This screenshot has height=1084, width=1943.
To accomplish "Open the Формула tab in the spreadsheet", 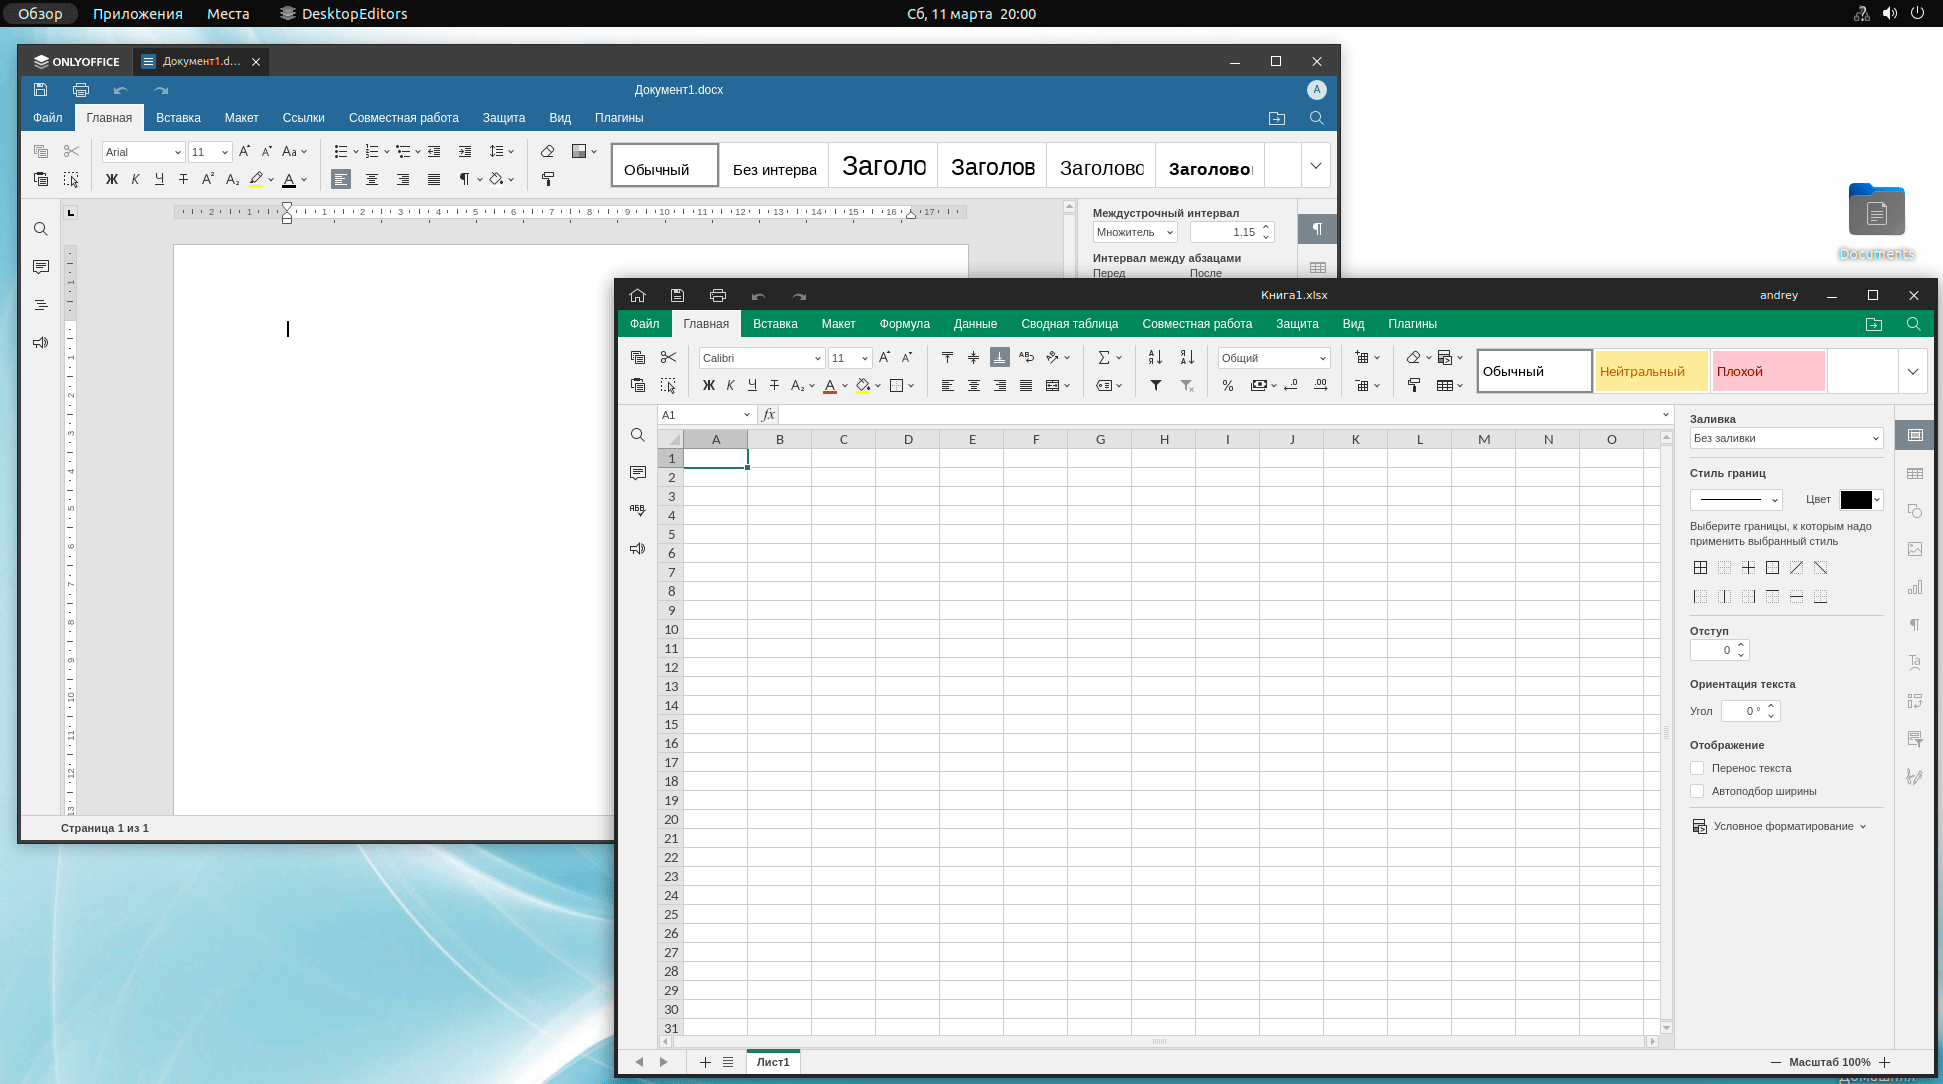I will (904, 324).
